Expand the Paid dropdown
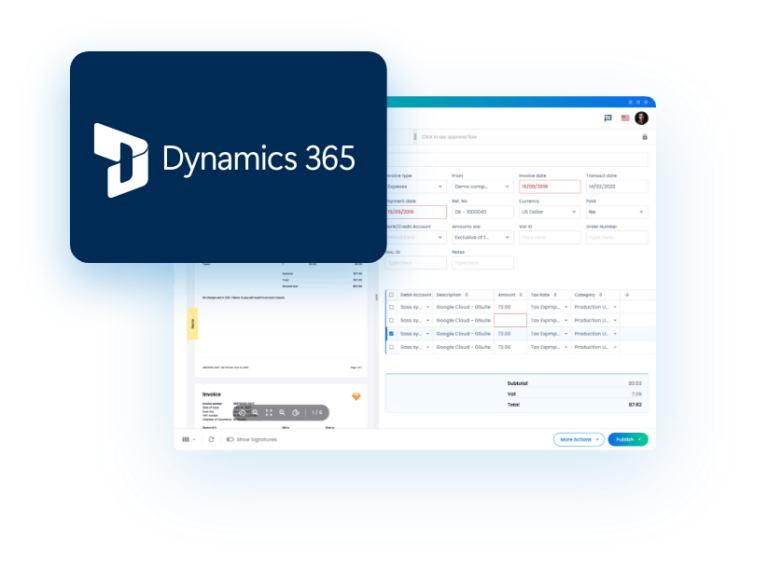This screenshot has height=581, width=768. click(x=616, y=212)
